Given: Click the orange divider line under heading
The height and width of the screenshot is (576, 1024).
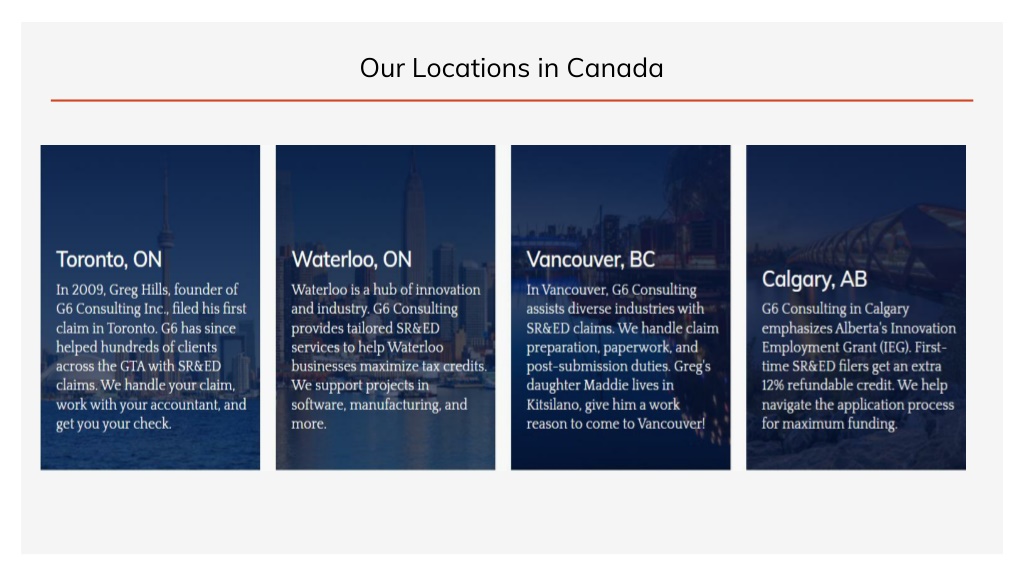Looking at the screenshot, I should pos(512,100).
